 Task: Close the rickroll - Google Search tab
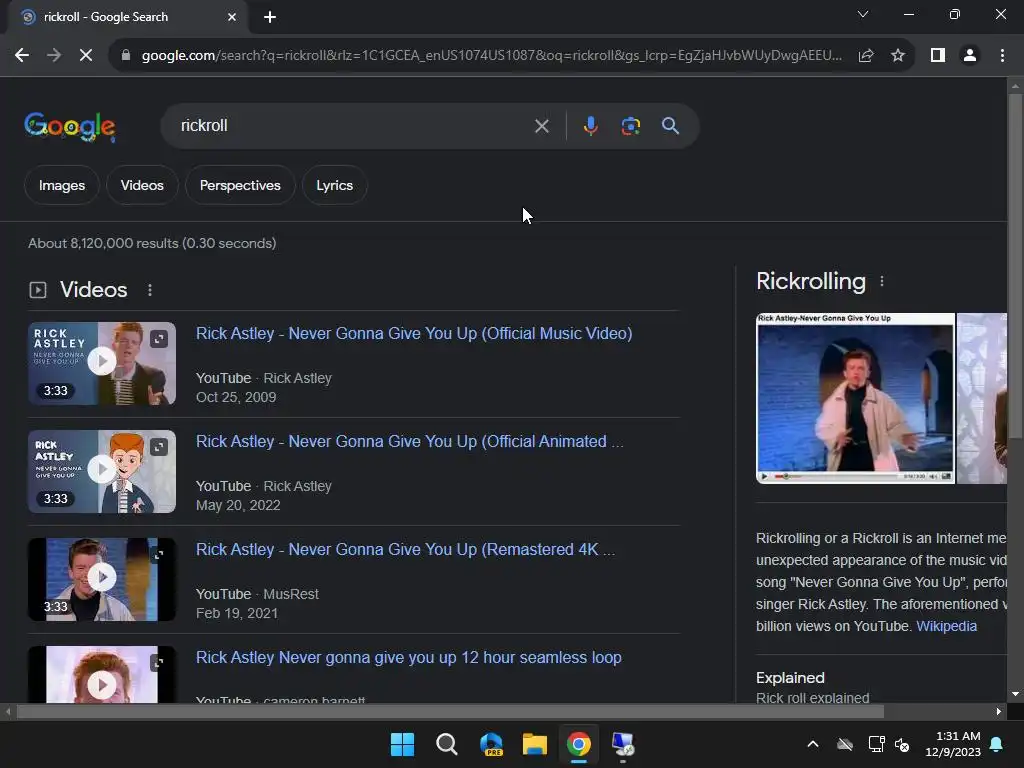click(232, 17)
